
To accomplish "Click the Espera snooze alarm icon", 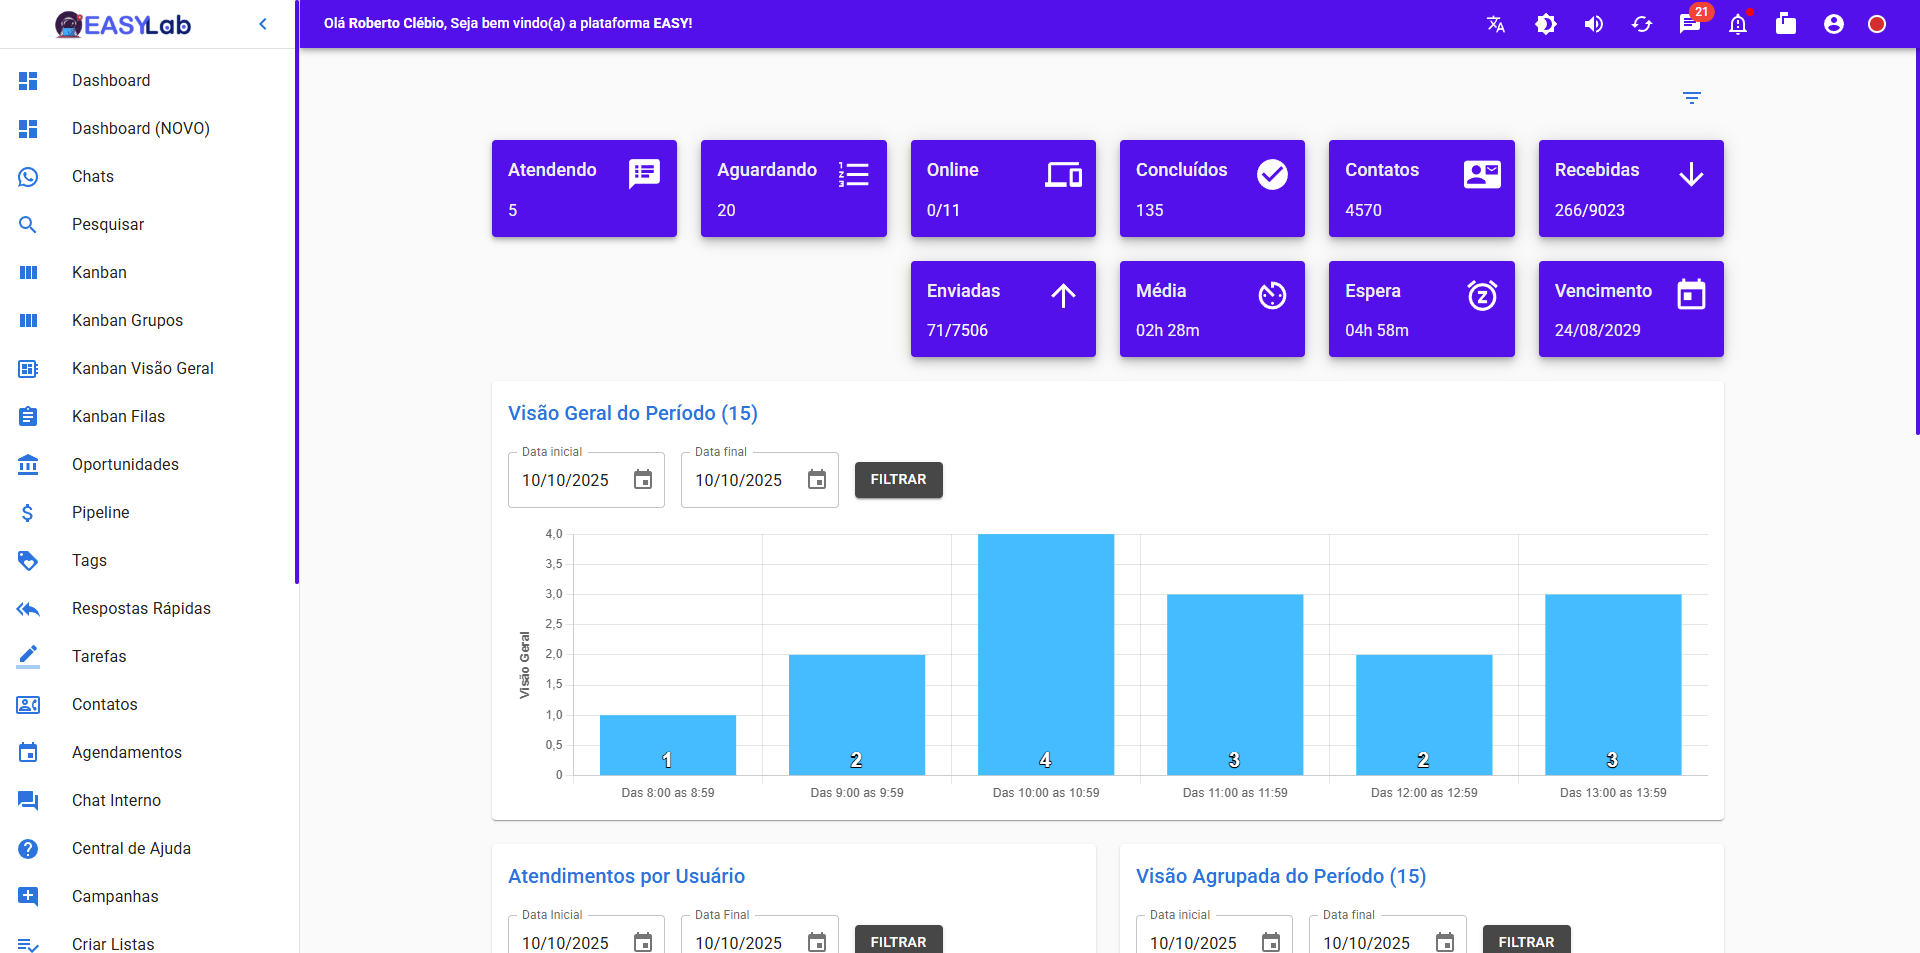I will tap(1482, 295).
